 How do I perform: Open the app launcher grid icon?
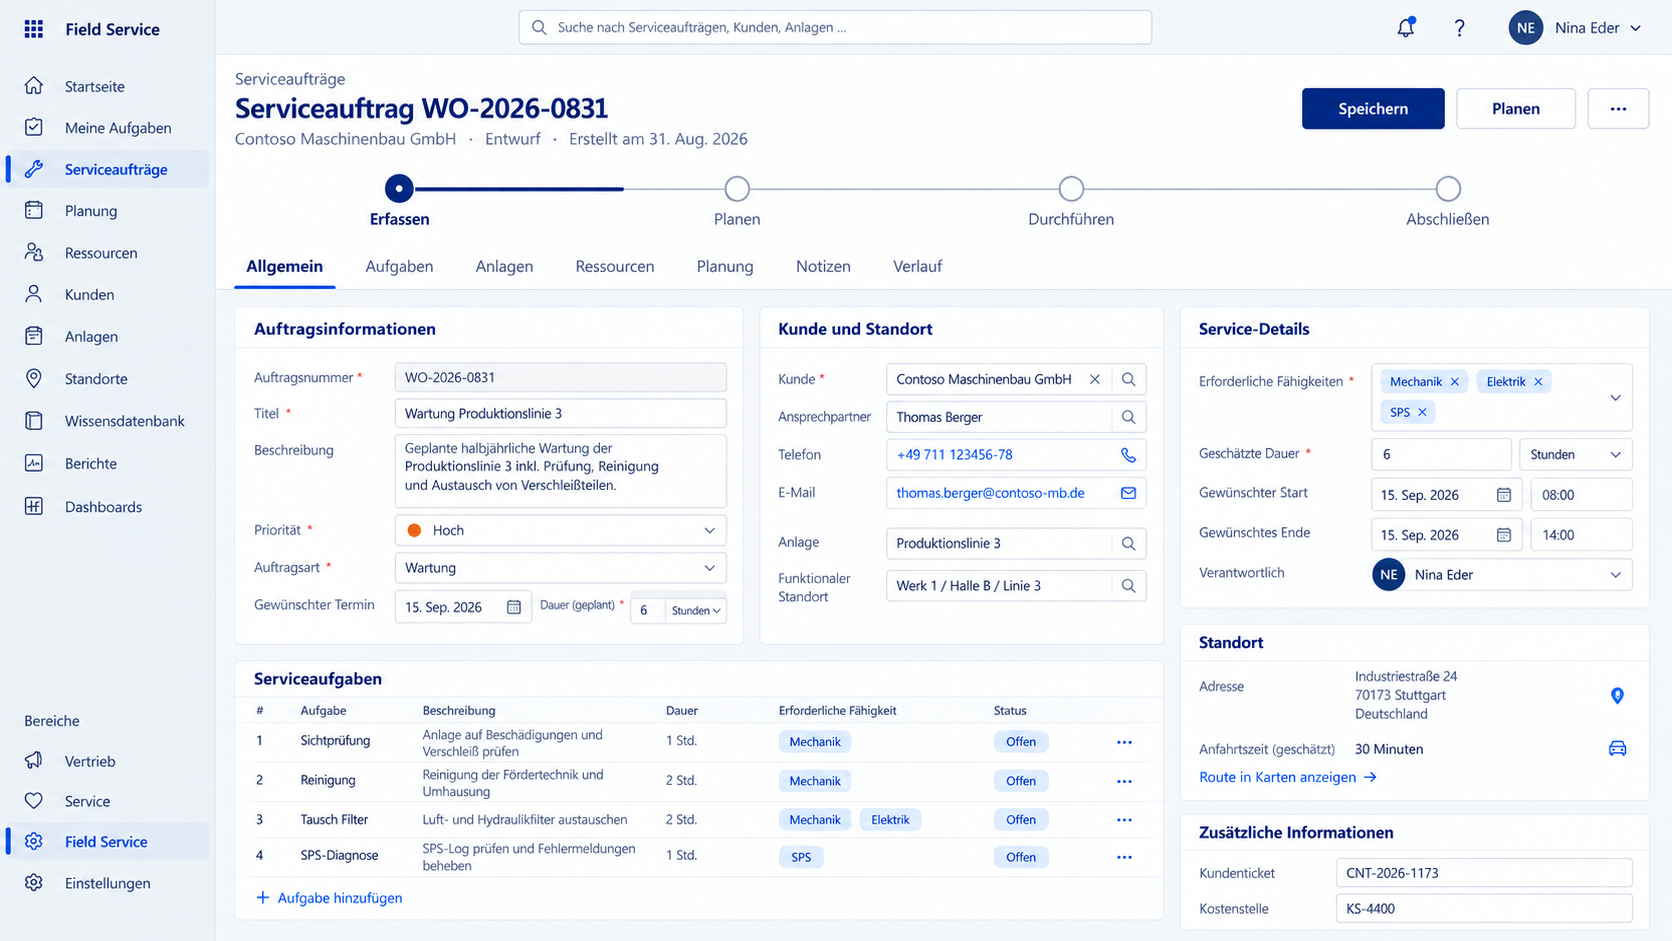pos(34,29)
